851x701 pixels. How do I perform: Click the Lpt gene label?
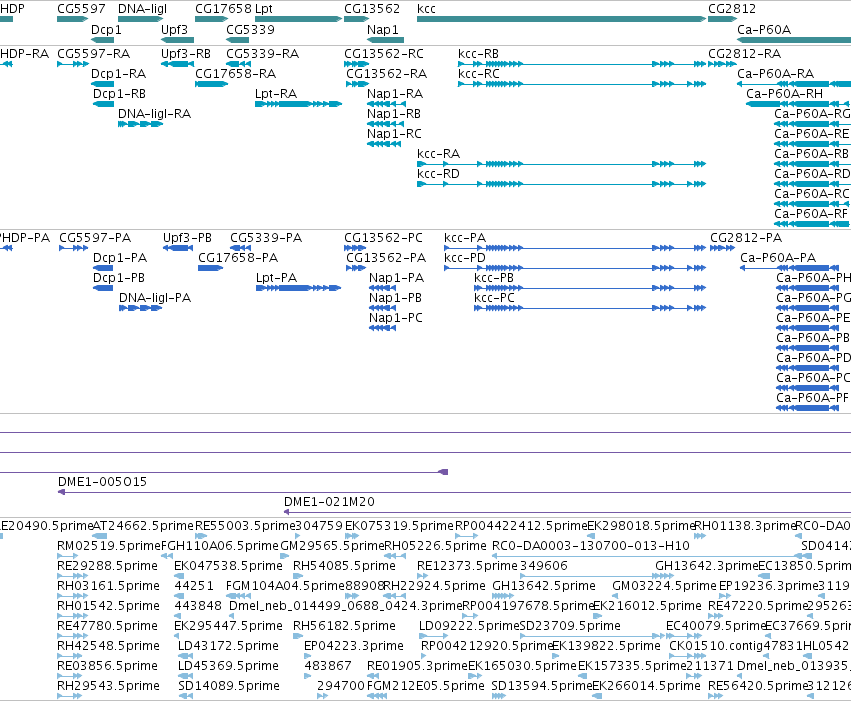(x=264, y=9)
